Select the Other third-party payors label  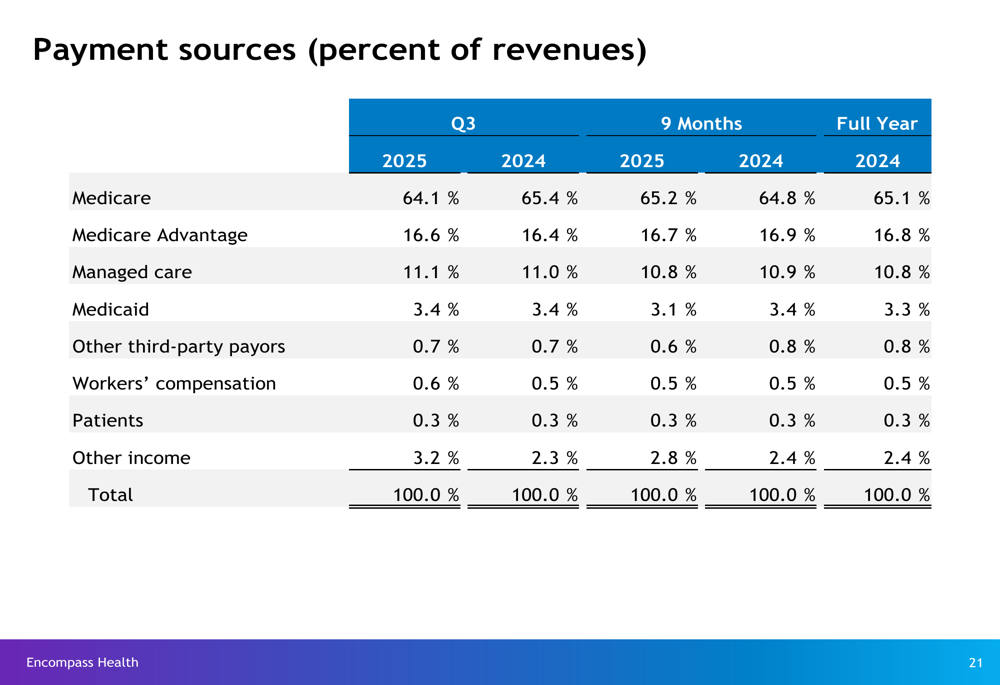point(179,347)
